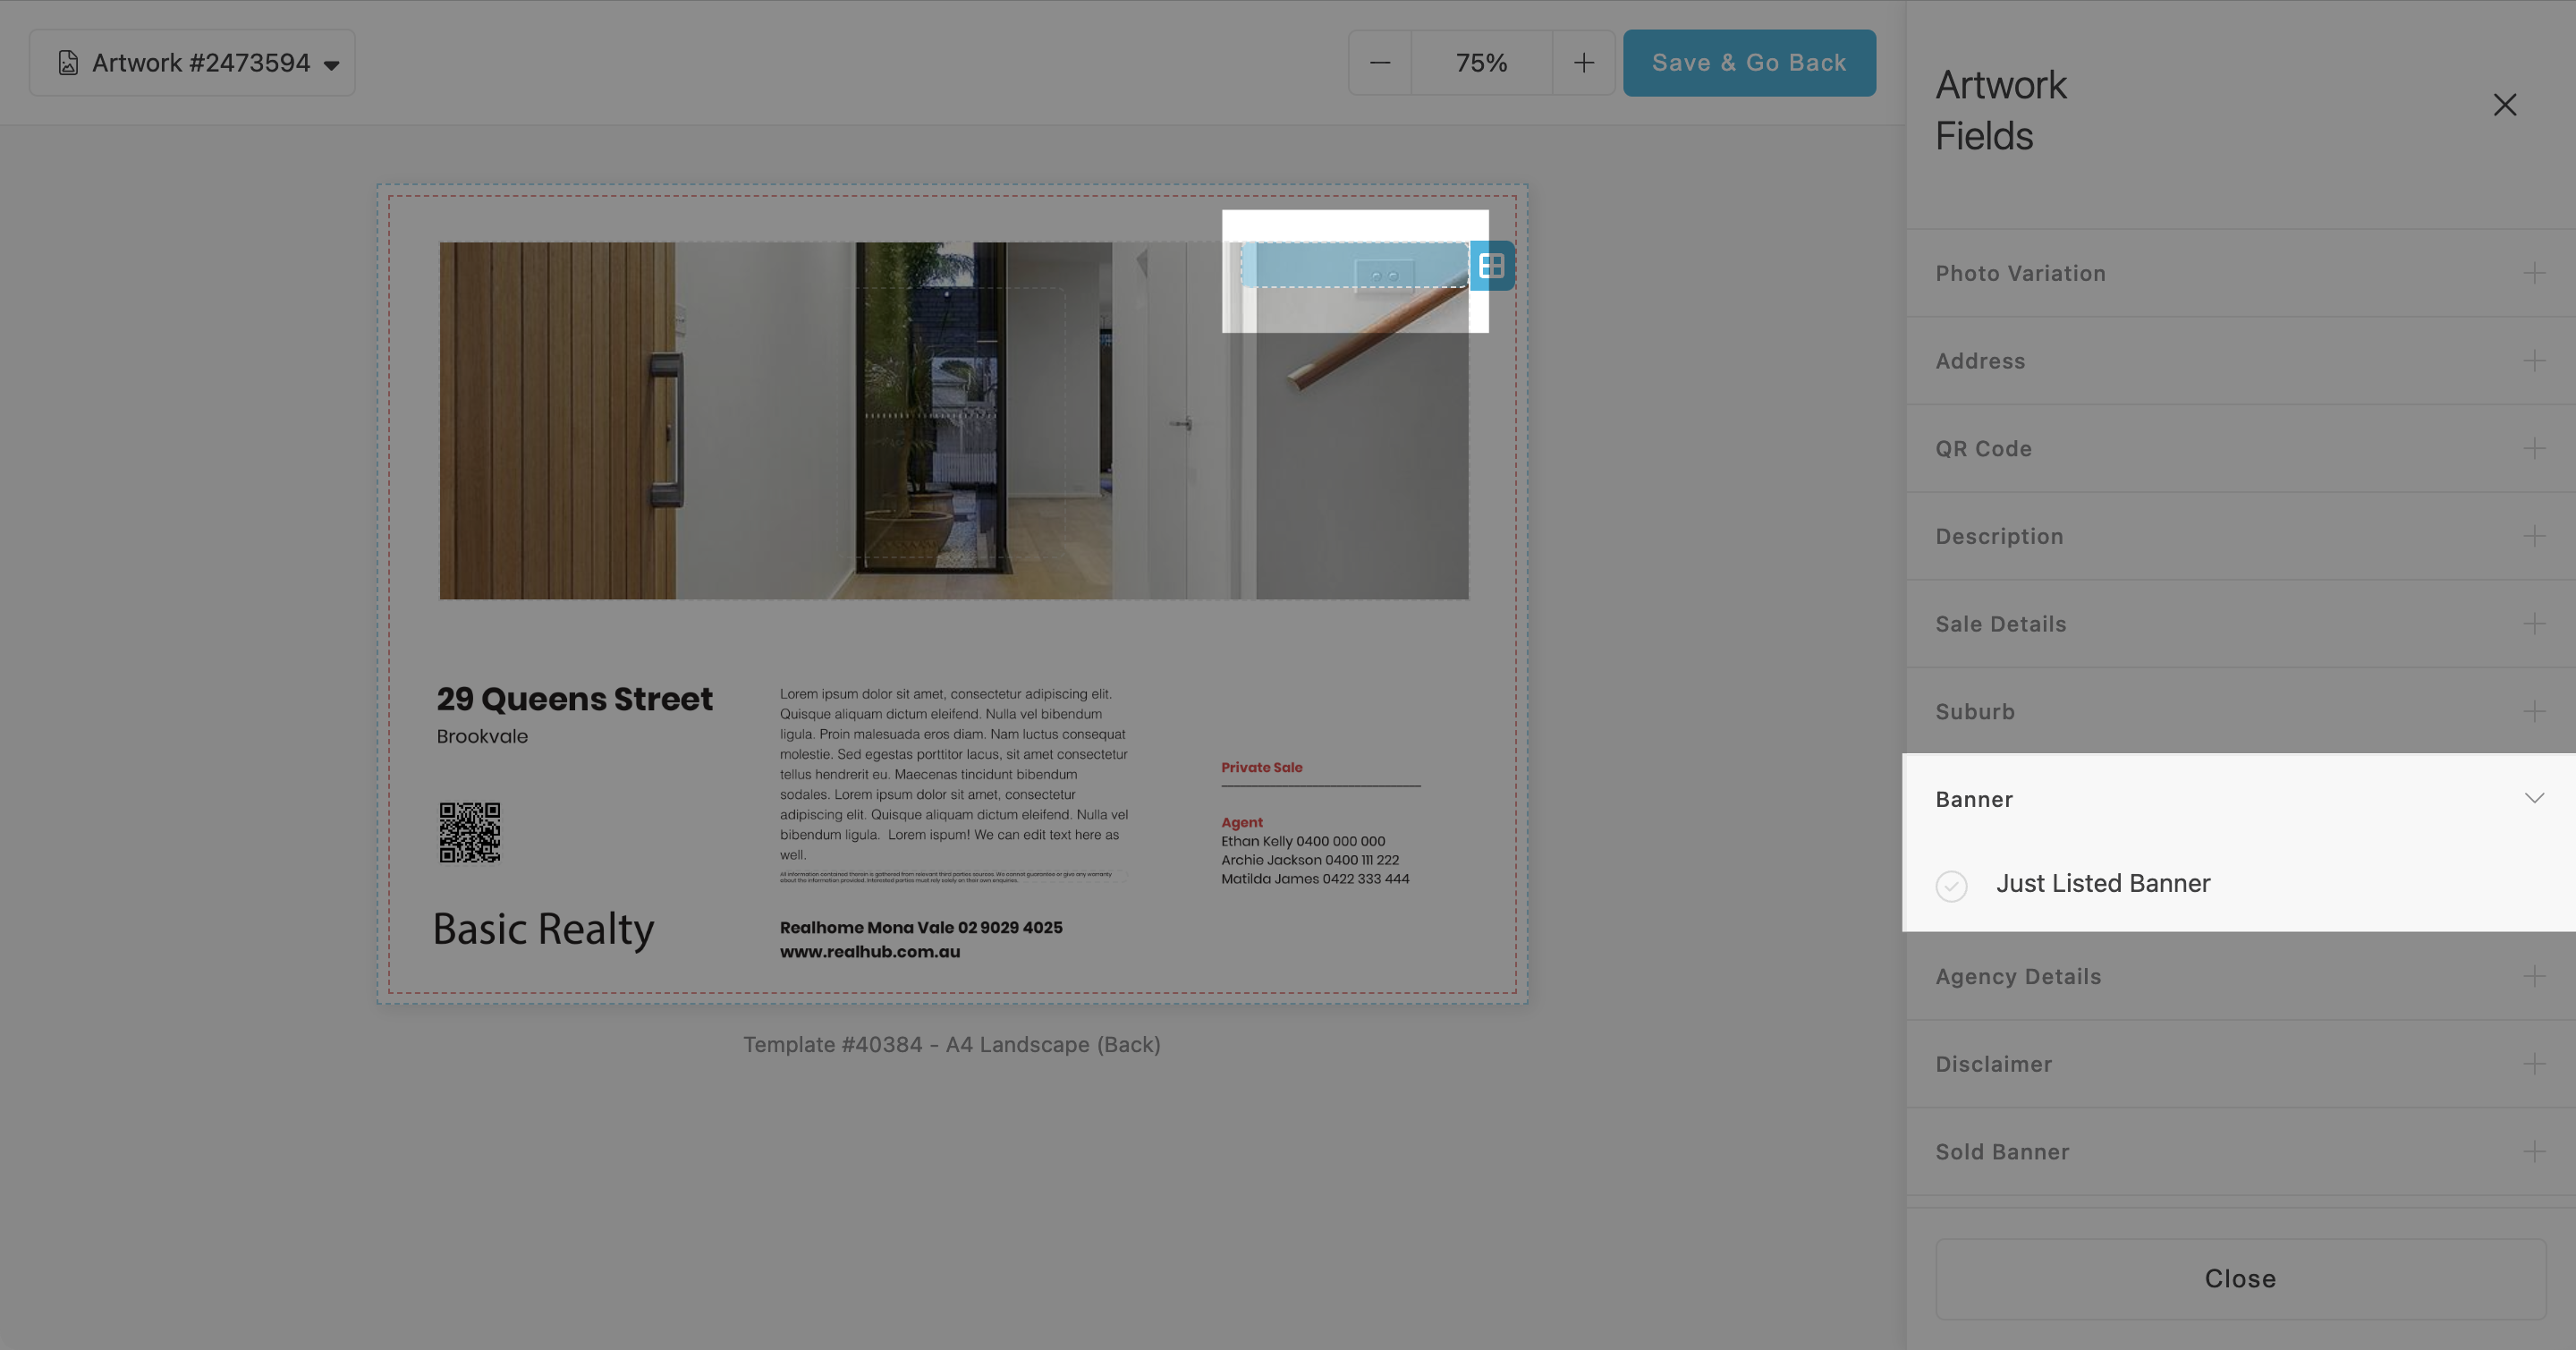Viewport: 2576px width, 1350px height.
Task: Click the banner field grid icon on artwork
Action: [1491, 266]
